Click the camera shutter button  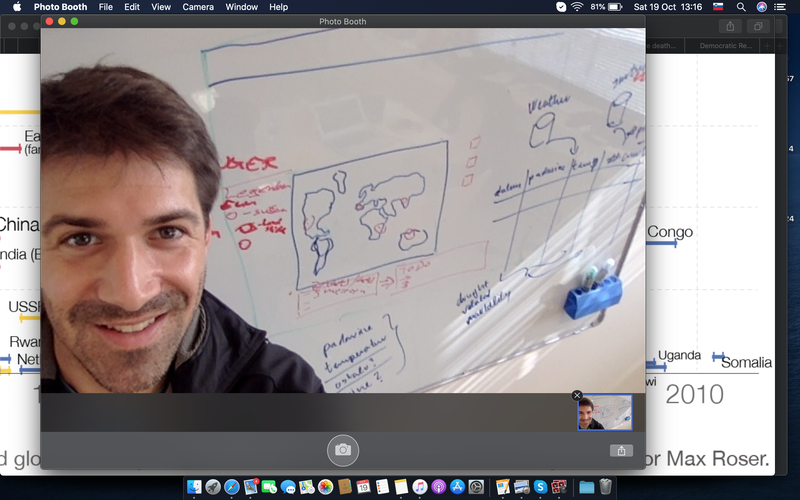pos(342,450)
